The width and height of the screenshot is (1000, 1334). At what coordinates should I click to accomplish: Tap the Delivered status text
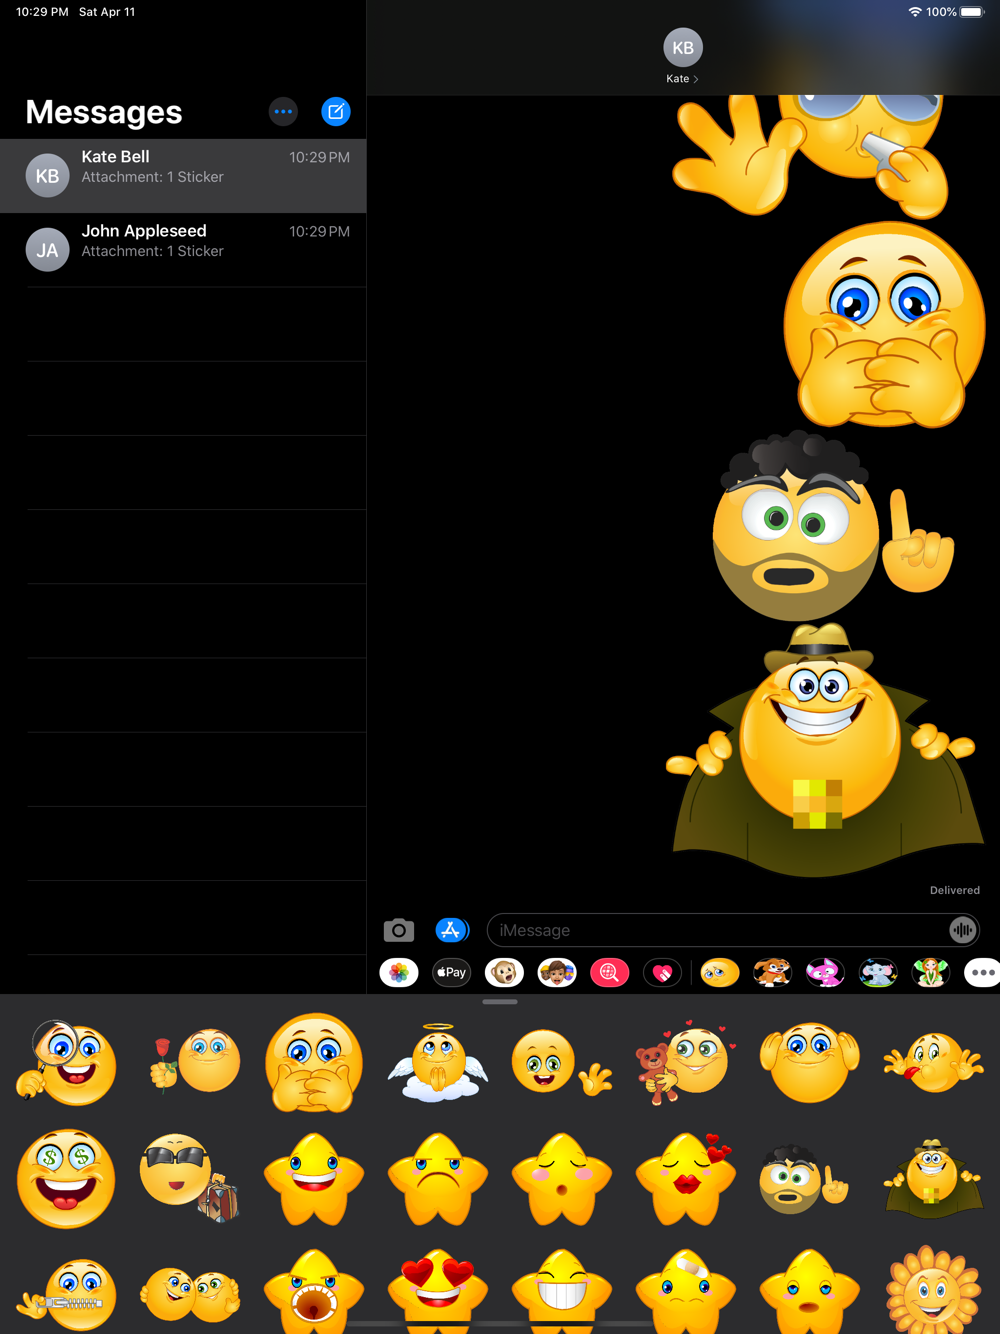955,890
